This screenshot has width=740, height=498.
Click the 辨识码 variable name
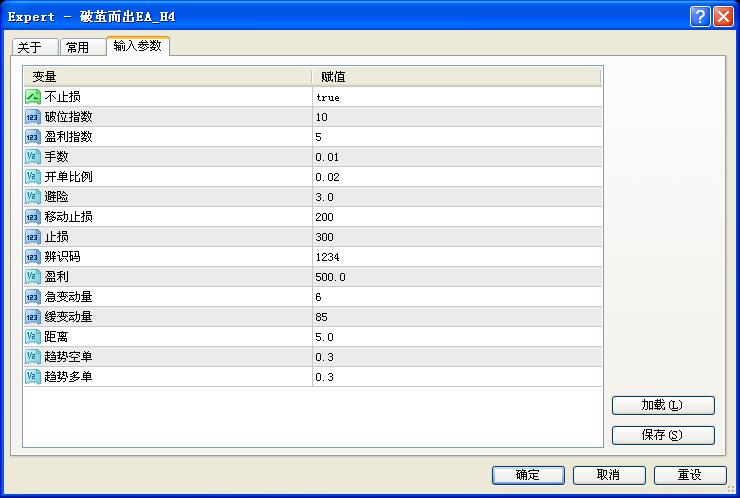(62, 257)
